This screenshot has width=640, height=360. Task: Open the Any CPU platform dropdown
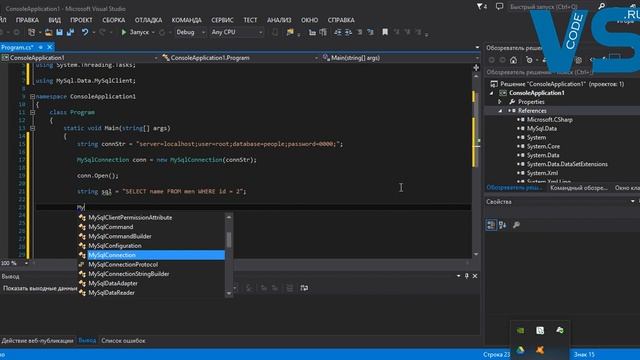pyautogui.click(x=237, y=32)
